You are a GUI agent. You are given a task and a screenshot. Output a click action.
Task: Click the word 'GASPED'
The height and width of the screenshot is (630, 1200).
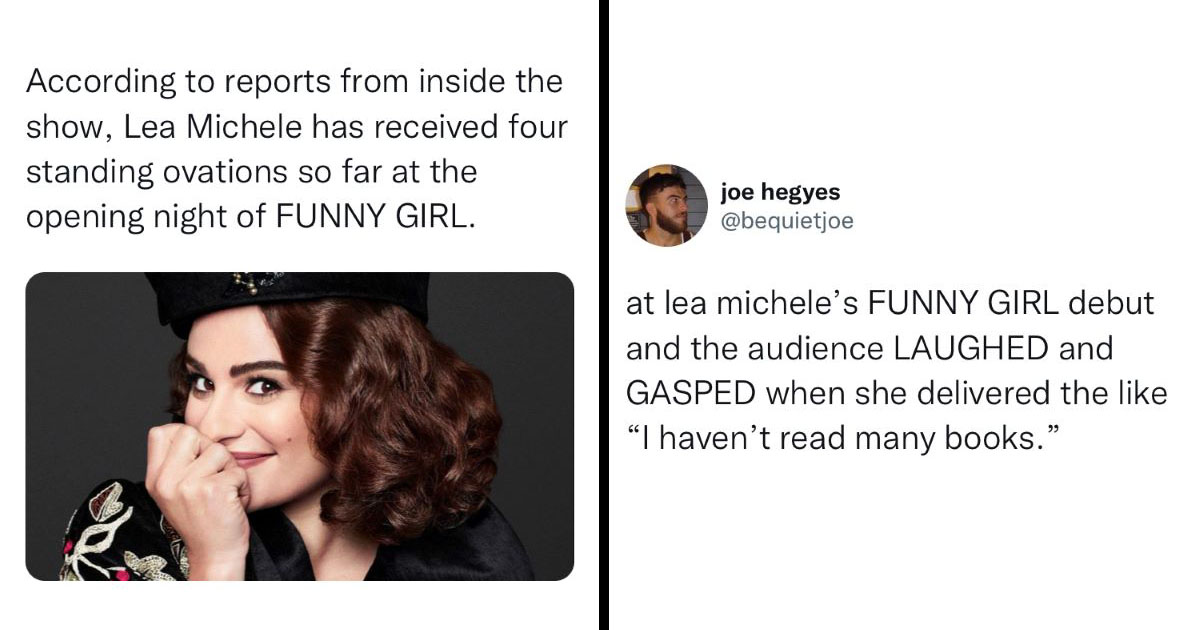pyautogui.click(x=691, y=393)
